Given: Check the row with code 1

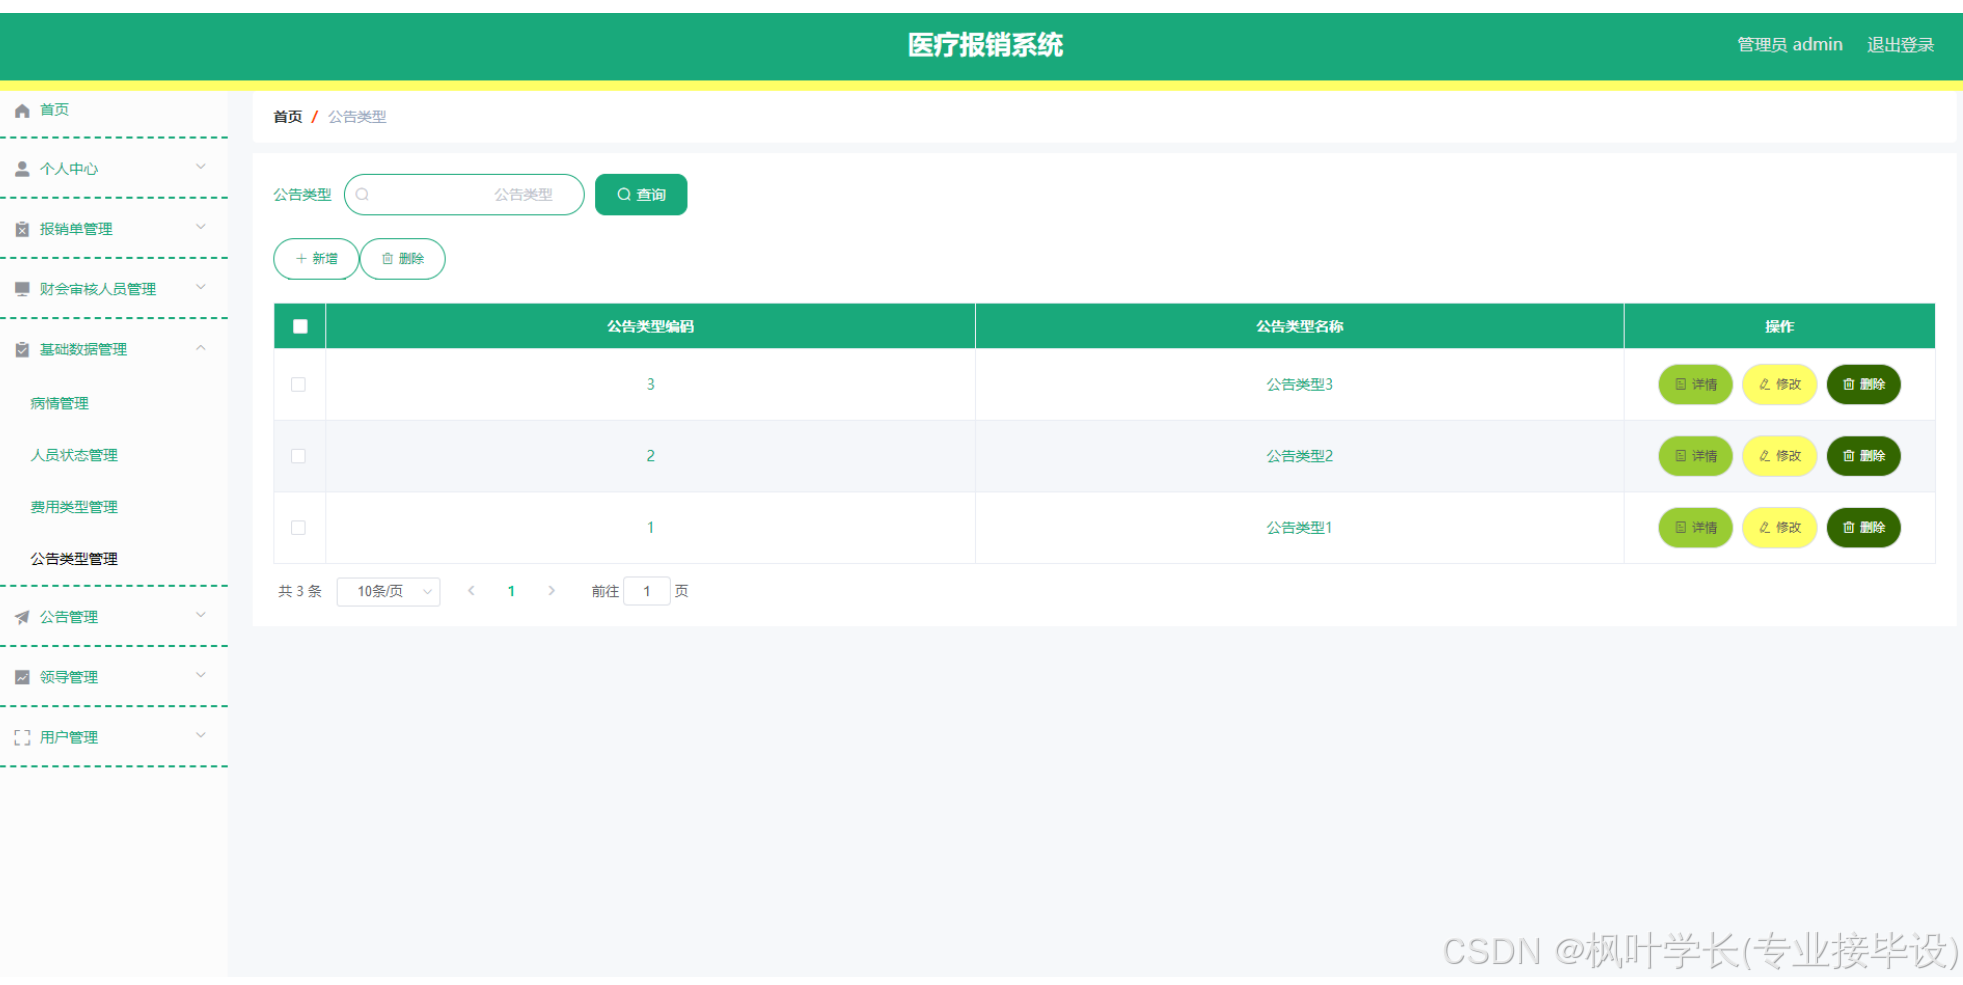Looking at the screenshot, I should (x=298, y=527).
